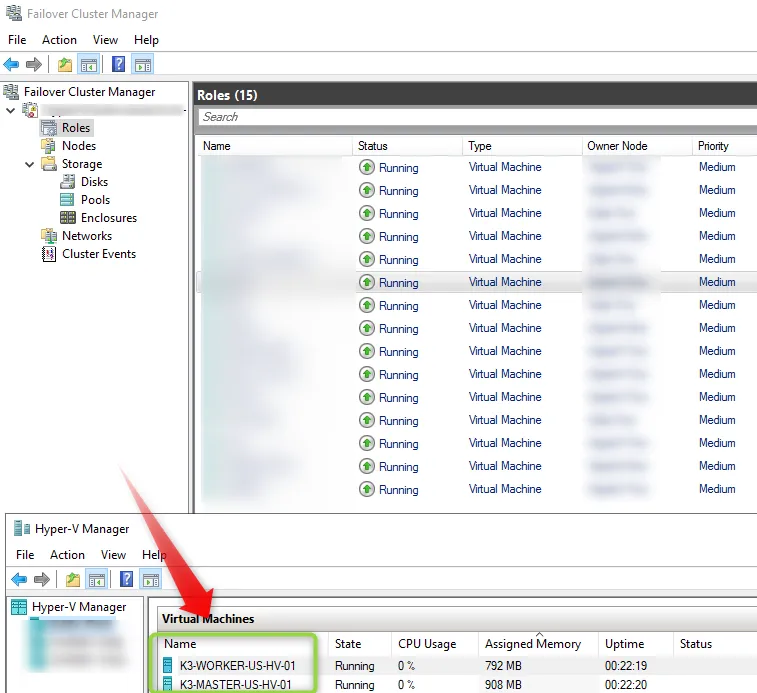Open Help menu in Failover Cluster Manager
This screenshot has height=693, width=757.
click(x=146, y=40)
